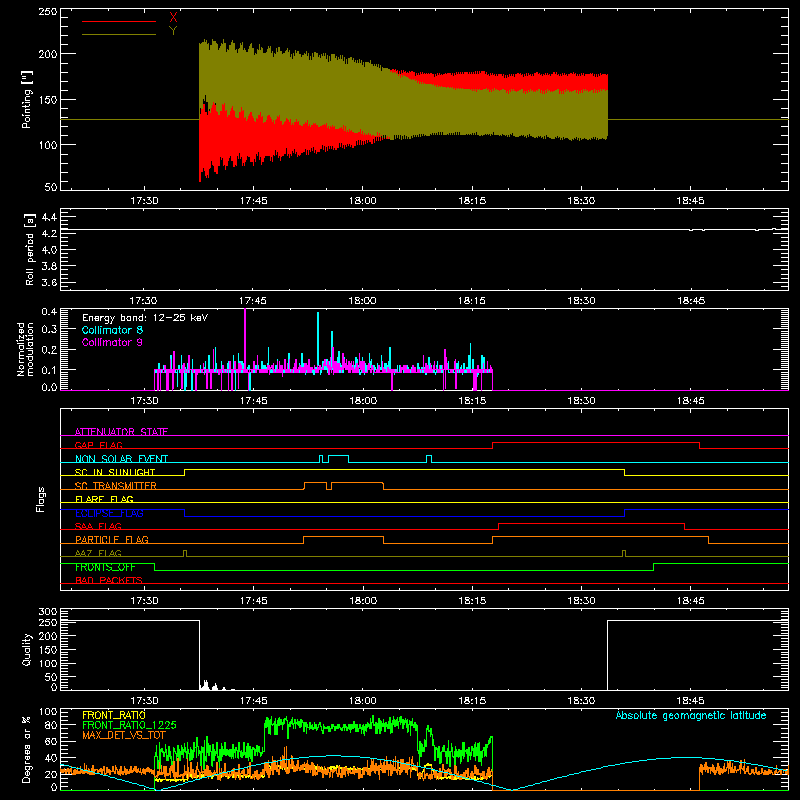Click the 300 value on Quality axis
Image resolution: width=800 pixels, height=800 pixels.
click(48, 612)
